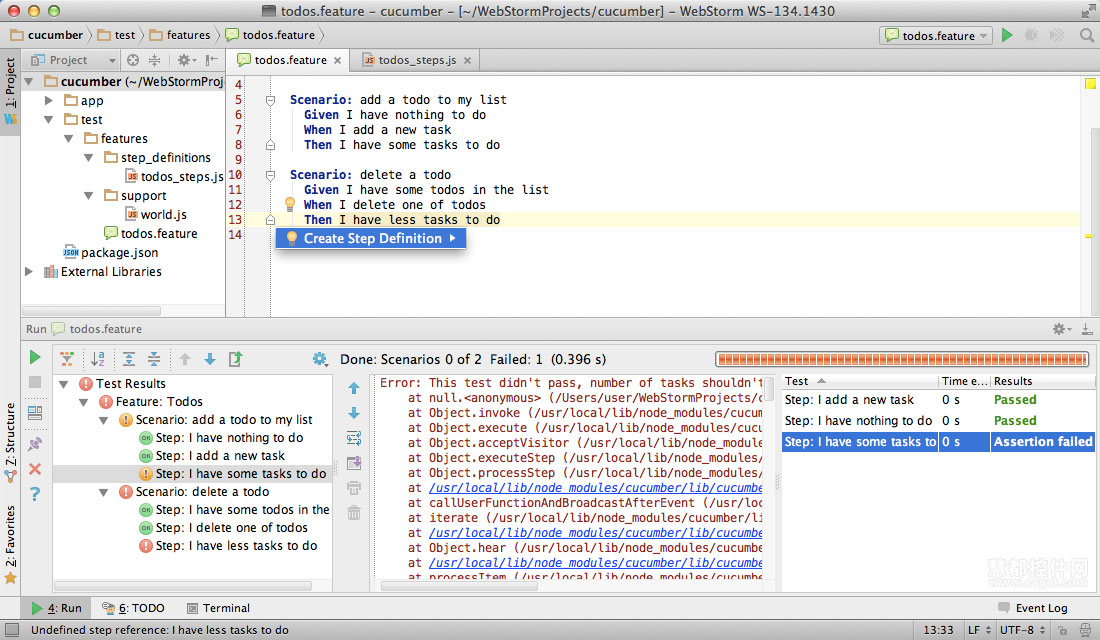Image resolution: width=1100 pixels, height=640 pixels.
Task: Click the stop button in Run panel
Action: [34, 382]
